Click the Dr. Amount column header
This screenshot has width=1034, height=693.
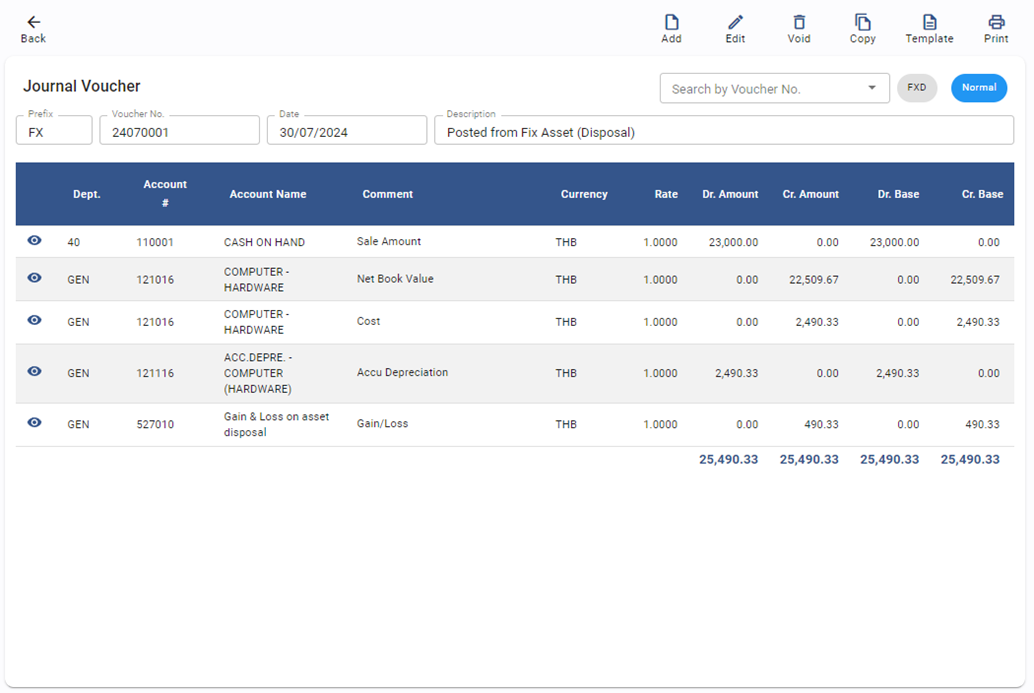730,194
